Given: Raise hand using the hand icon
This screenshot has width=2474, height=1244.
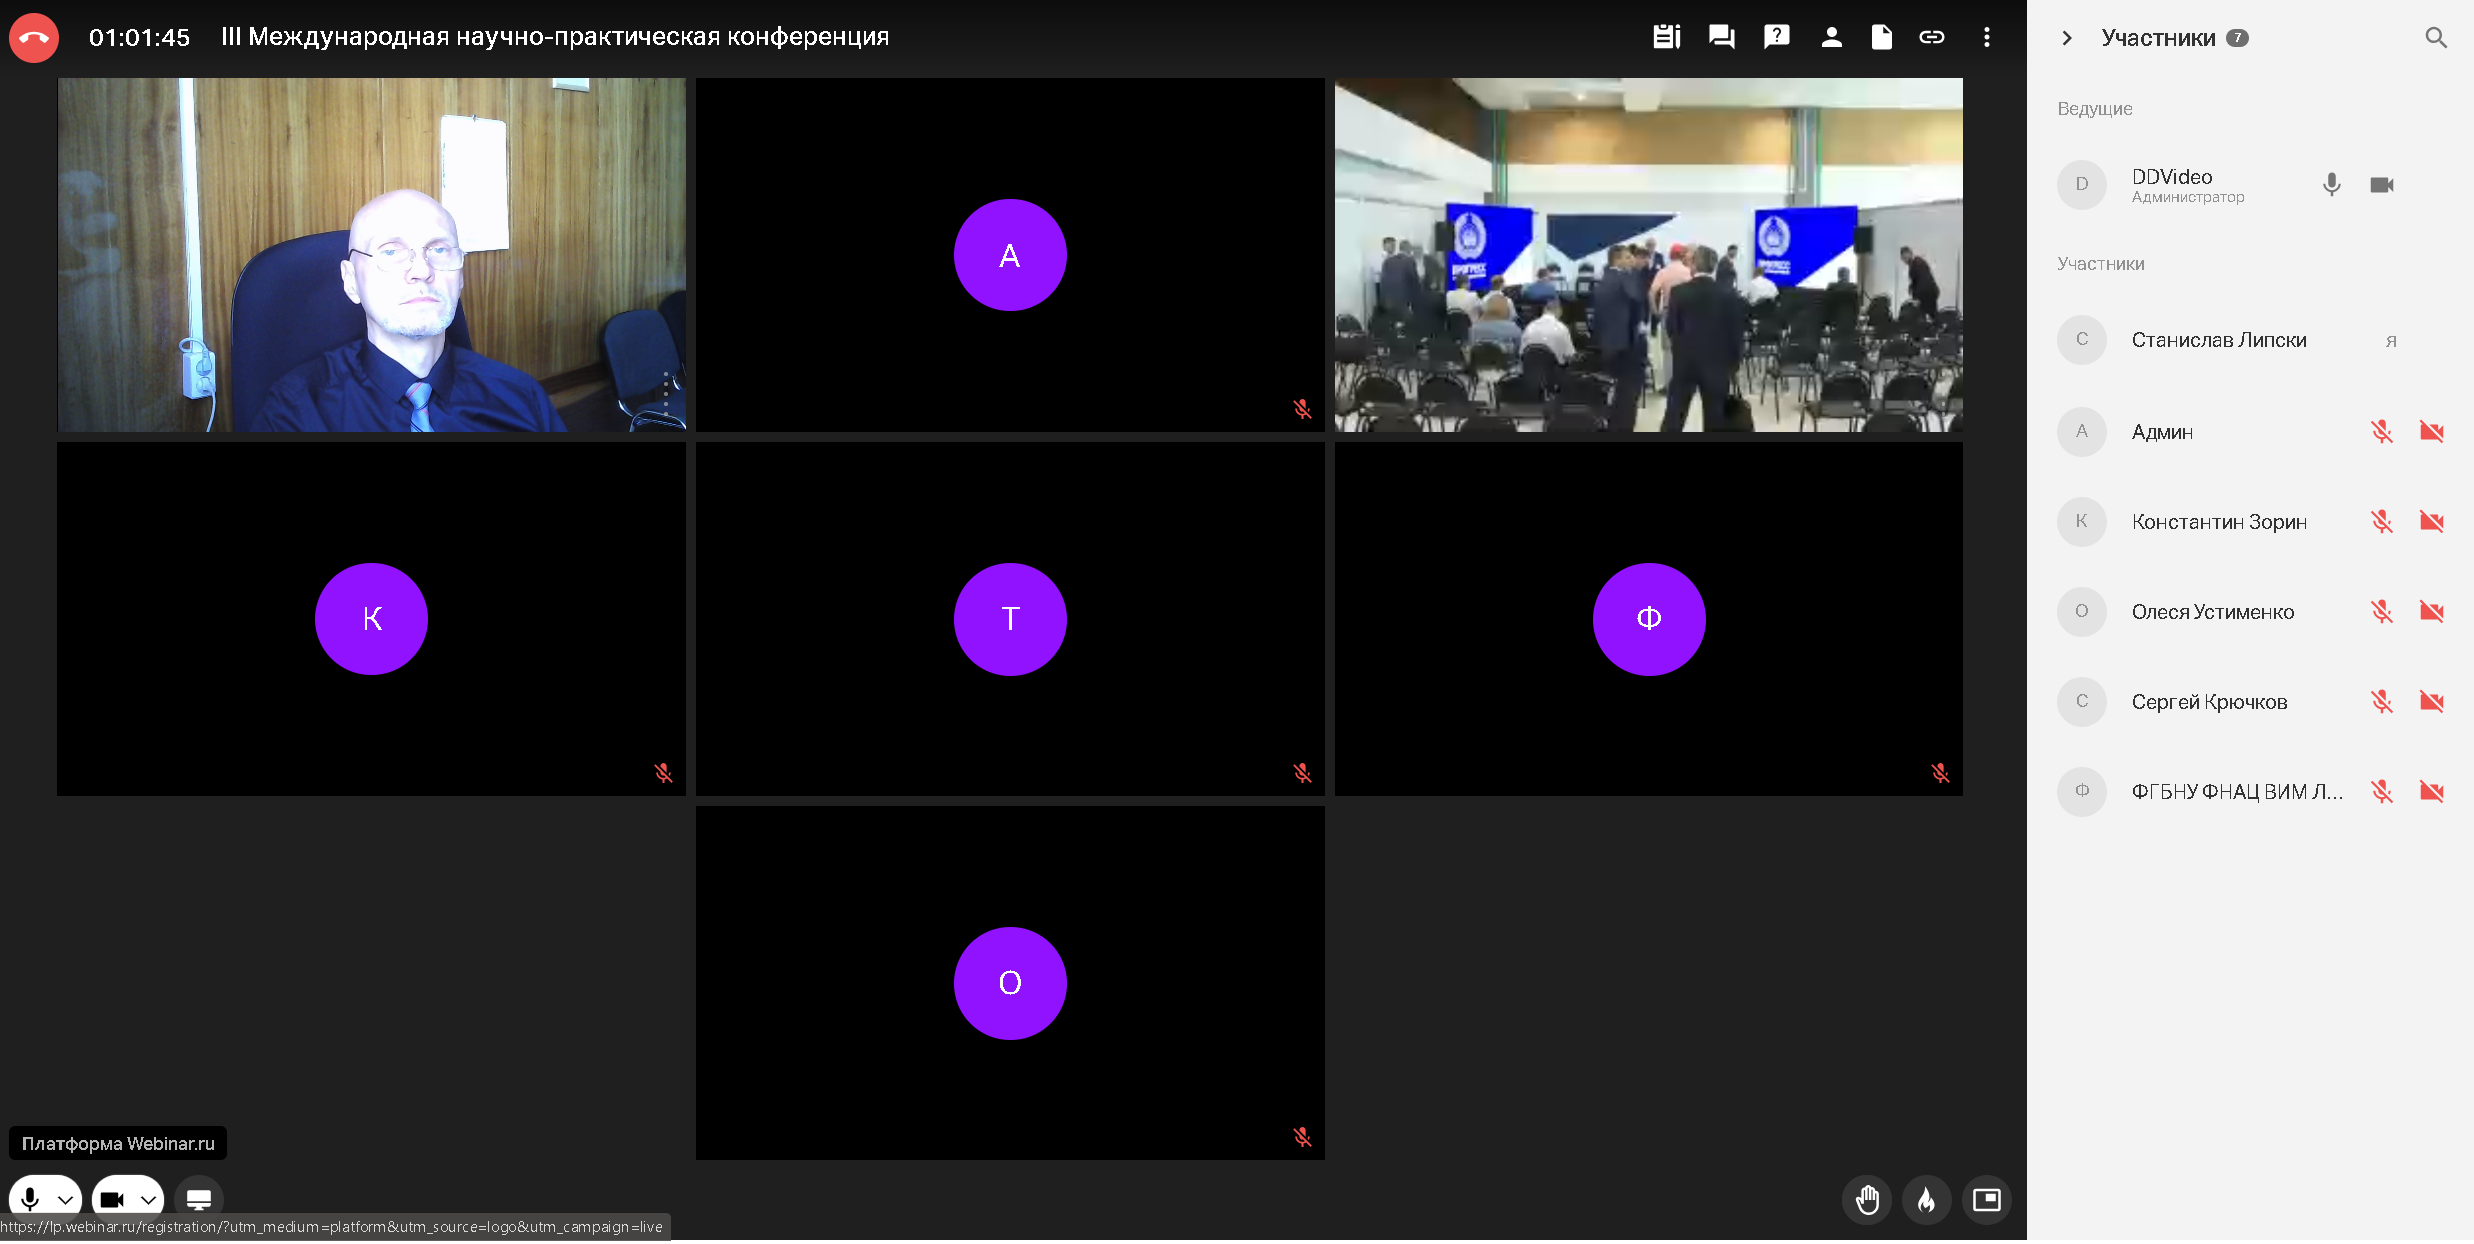Looking at the screenshot, I should coord(1867,1199).
